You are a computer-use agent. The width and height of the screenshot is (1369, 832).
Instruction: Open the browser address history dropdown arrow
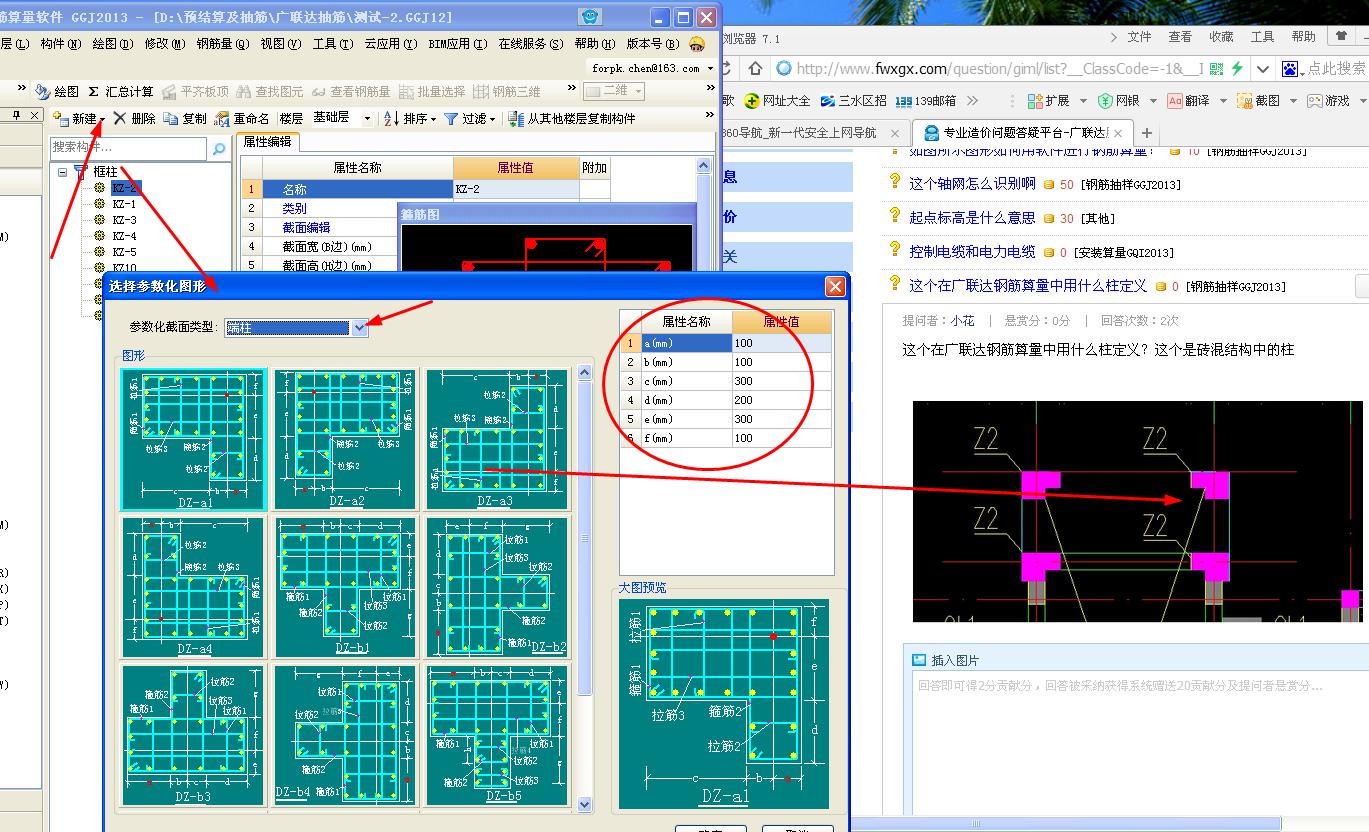pos(1263,68)
